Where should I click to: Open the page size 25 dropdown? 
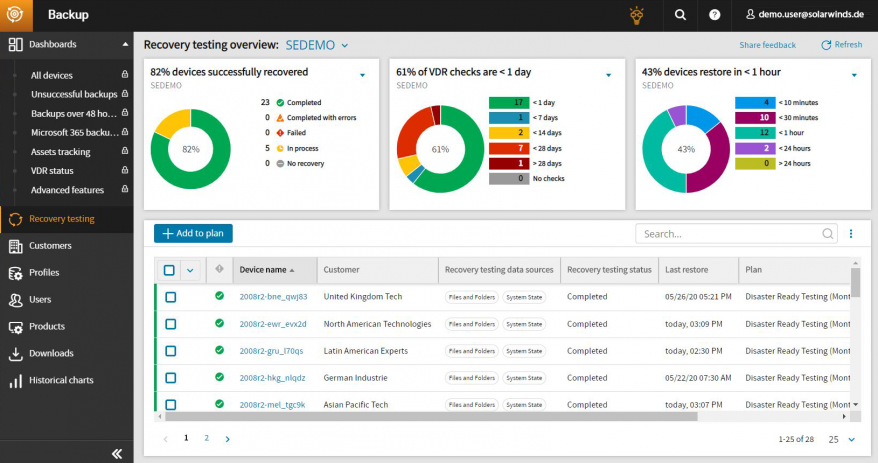[x=842, y=439]
